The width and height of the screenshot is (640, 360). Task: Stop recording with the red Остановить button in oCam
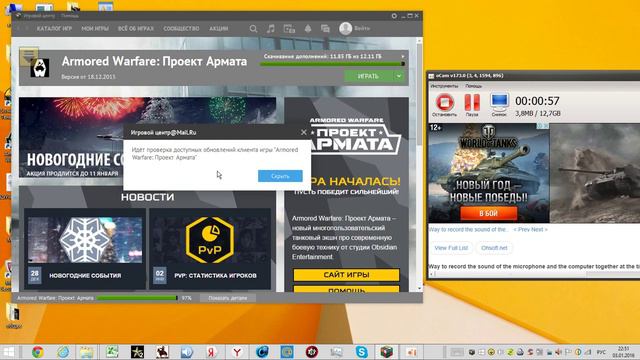(x=444, y=105)
